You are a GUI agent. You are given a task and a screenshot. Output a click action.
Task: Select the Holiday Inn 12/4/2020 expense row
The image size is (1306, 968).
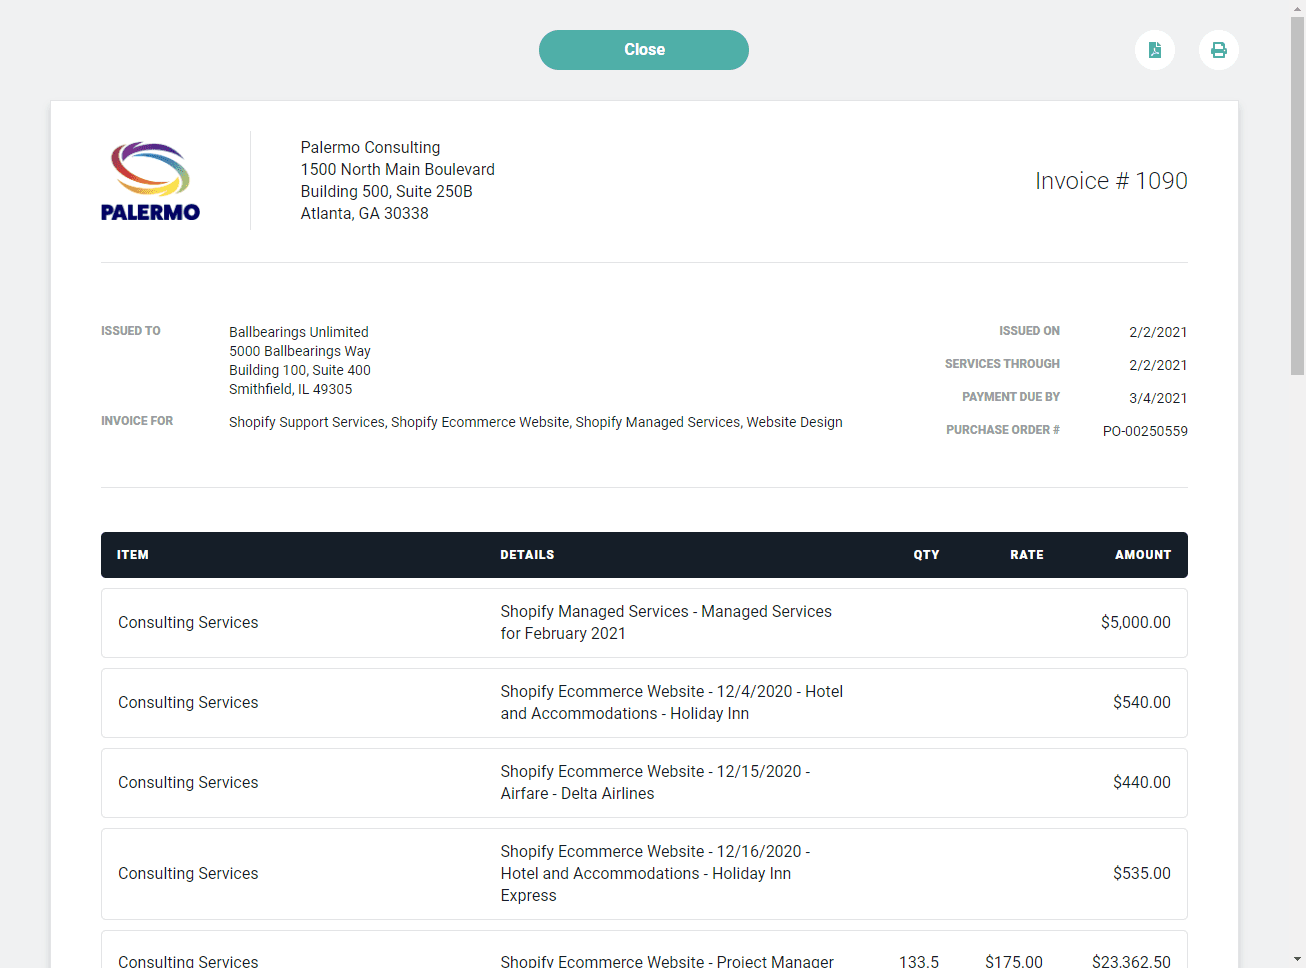pyautogui.click(x=644, y=703)
